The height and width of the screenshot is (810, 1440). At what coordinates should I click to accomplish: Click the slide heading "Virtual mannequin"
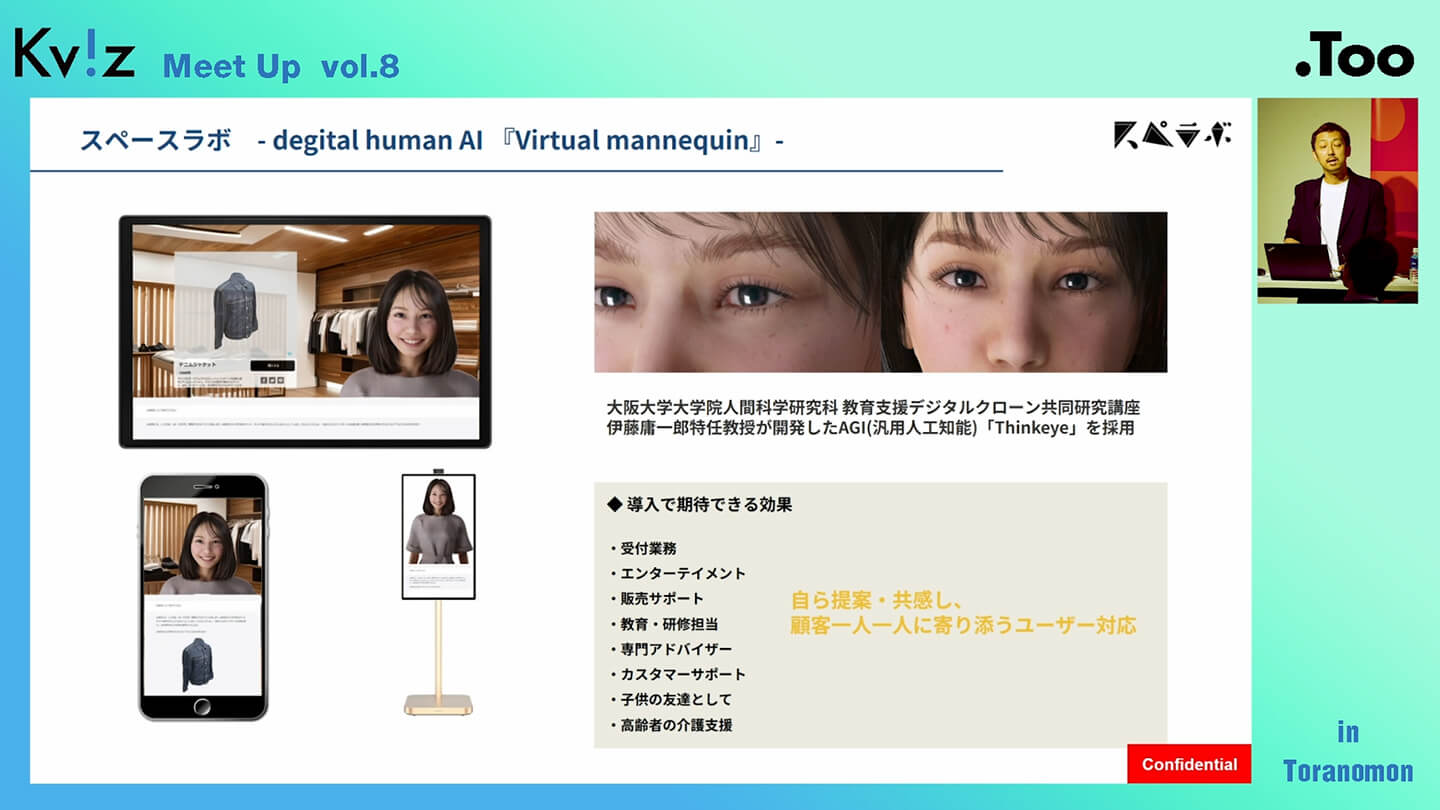(633, 140)
